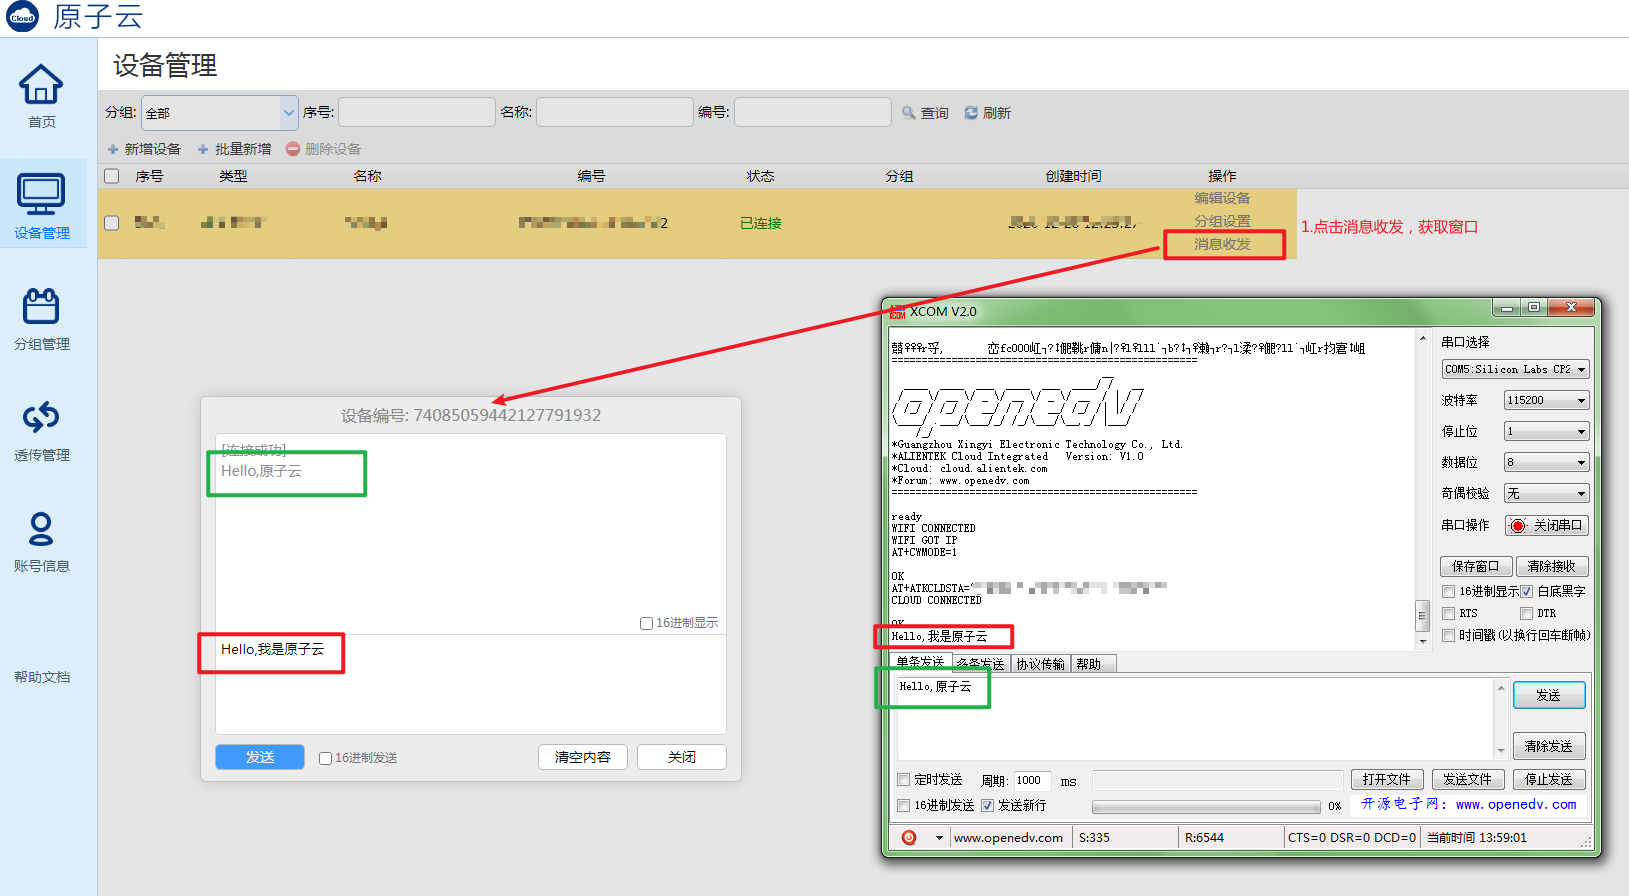This screenshot has width=1629, height=896.
Task: Enable XCOM 定时发送 checkbox
Action: (904, 780)
